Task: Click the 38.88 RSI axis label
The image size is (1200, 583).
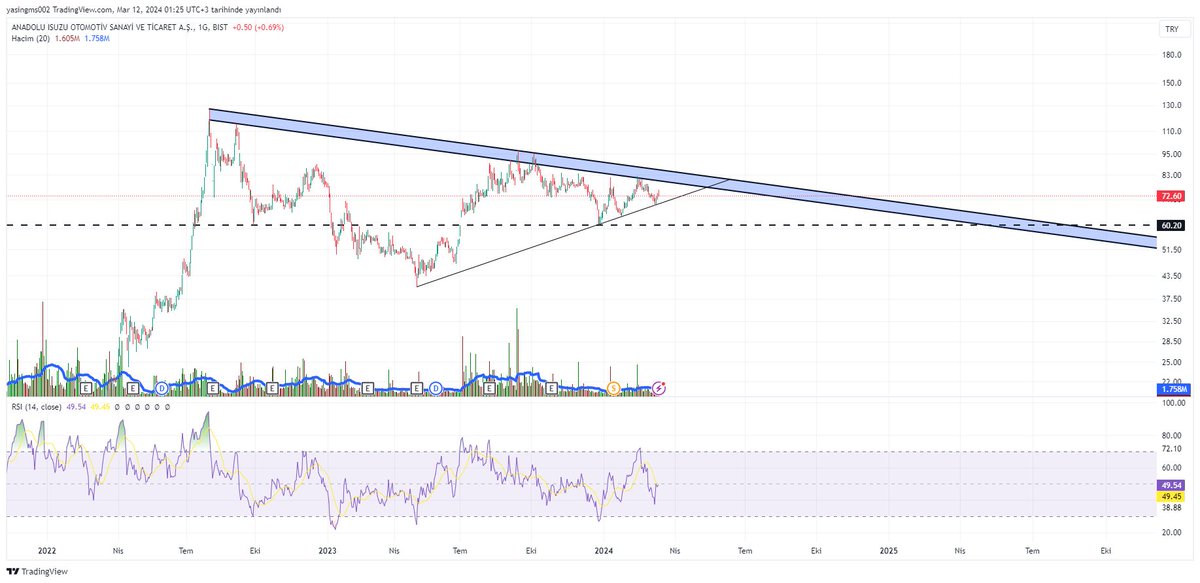Action: pos(1173,508)
